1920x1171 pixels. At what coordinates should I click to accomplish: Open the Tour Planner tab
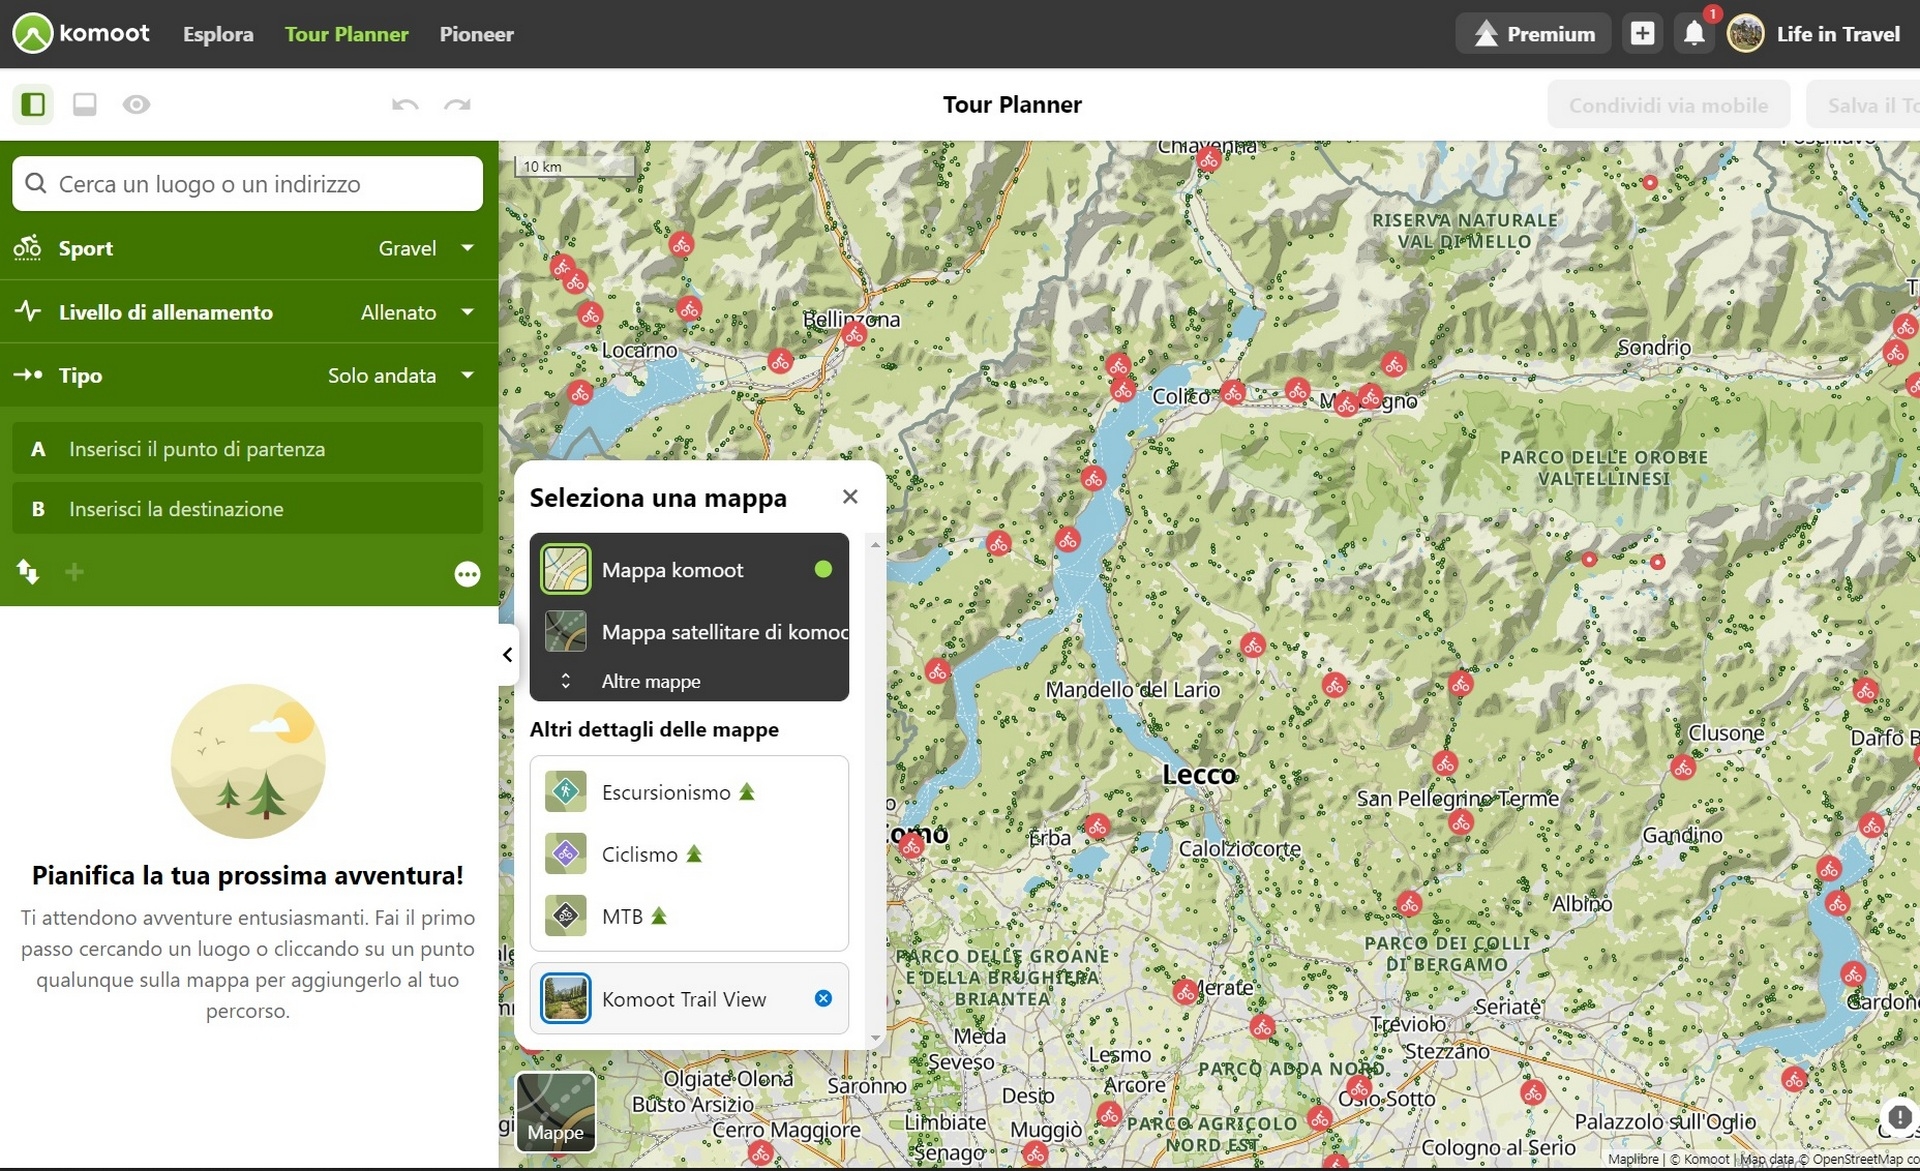point(346,34)
